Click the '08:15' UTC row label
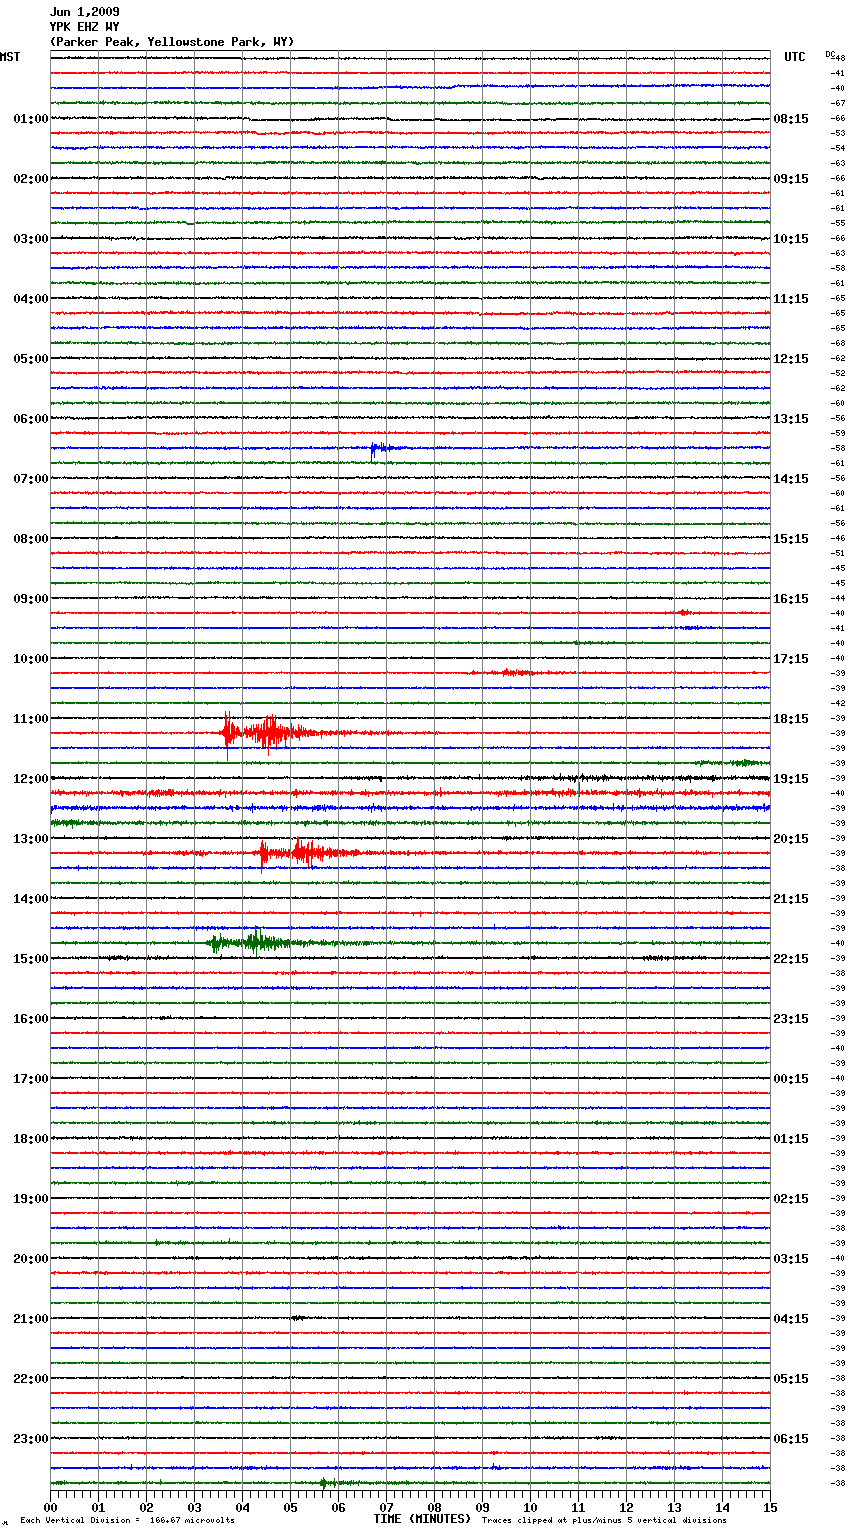850x1534 pixels. (x=791, y=119)
